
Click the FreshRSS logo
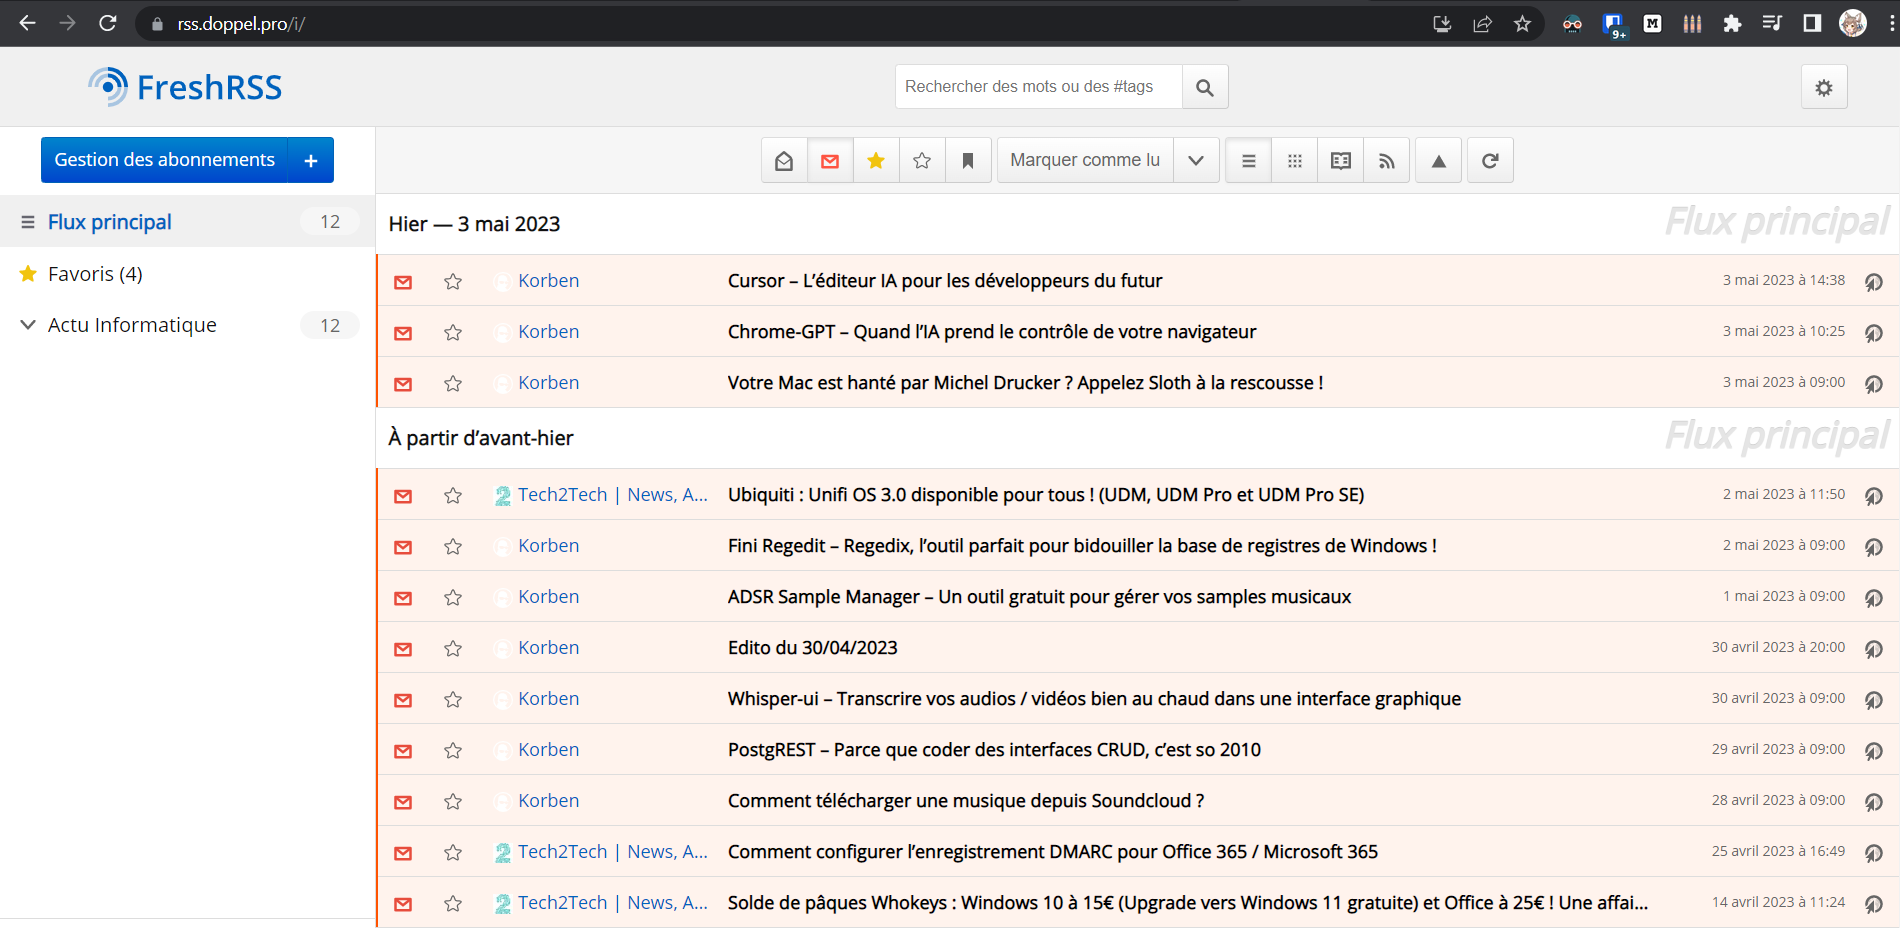pos(185,87)
